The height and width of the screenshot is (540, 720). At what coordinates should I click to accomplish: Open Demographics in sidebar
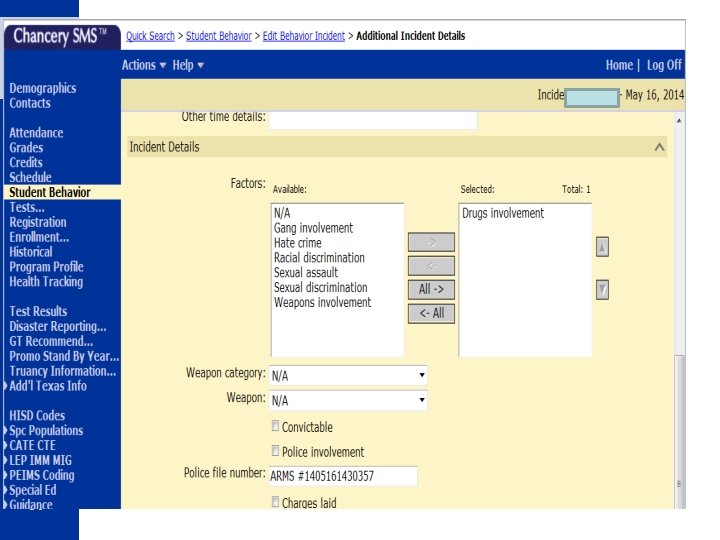[x=43, y=88]
